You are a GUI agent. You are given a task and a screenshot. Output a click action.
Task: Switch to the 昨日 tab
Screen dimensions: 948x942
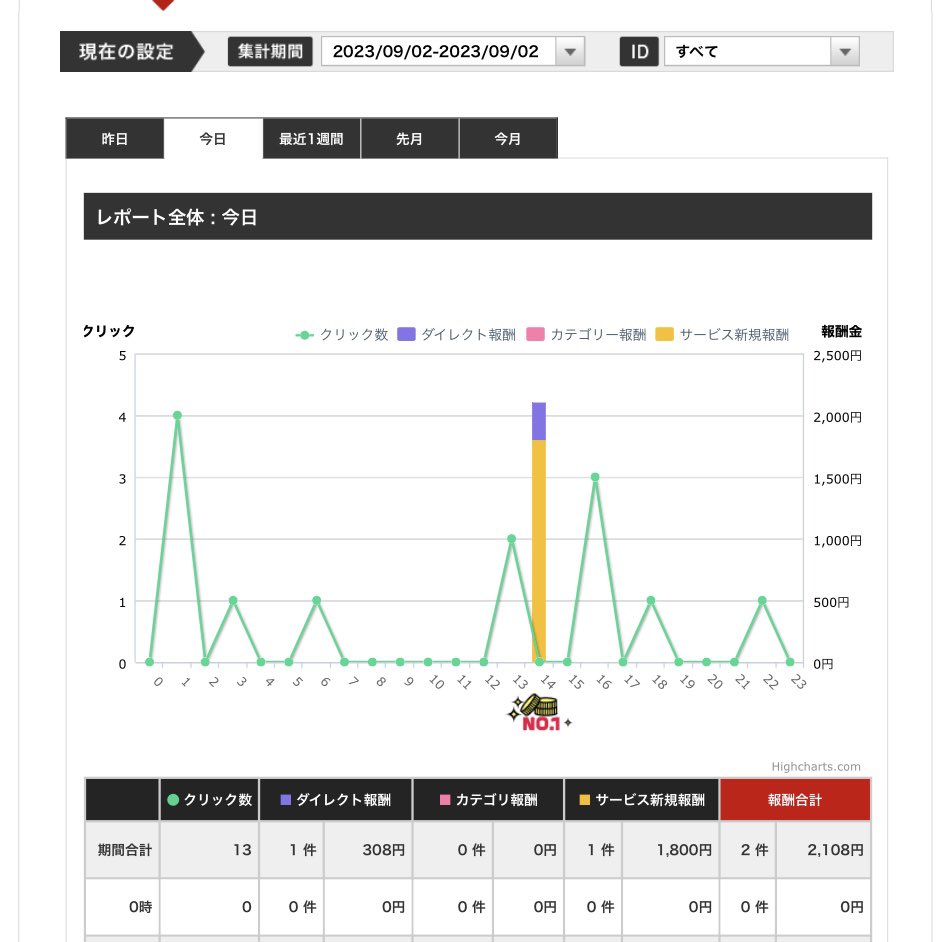click(x=115, y=138)
